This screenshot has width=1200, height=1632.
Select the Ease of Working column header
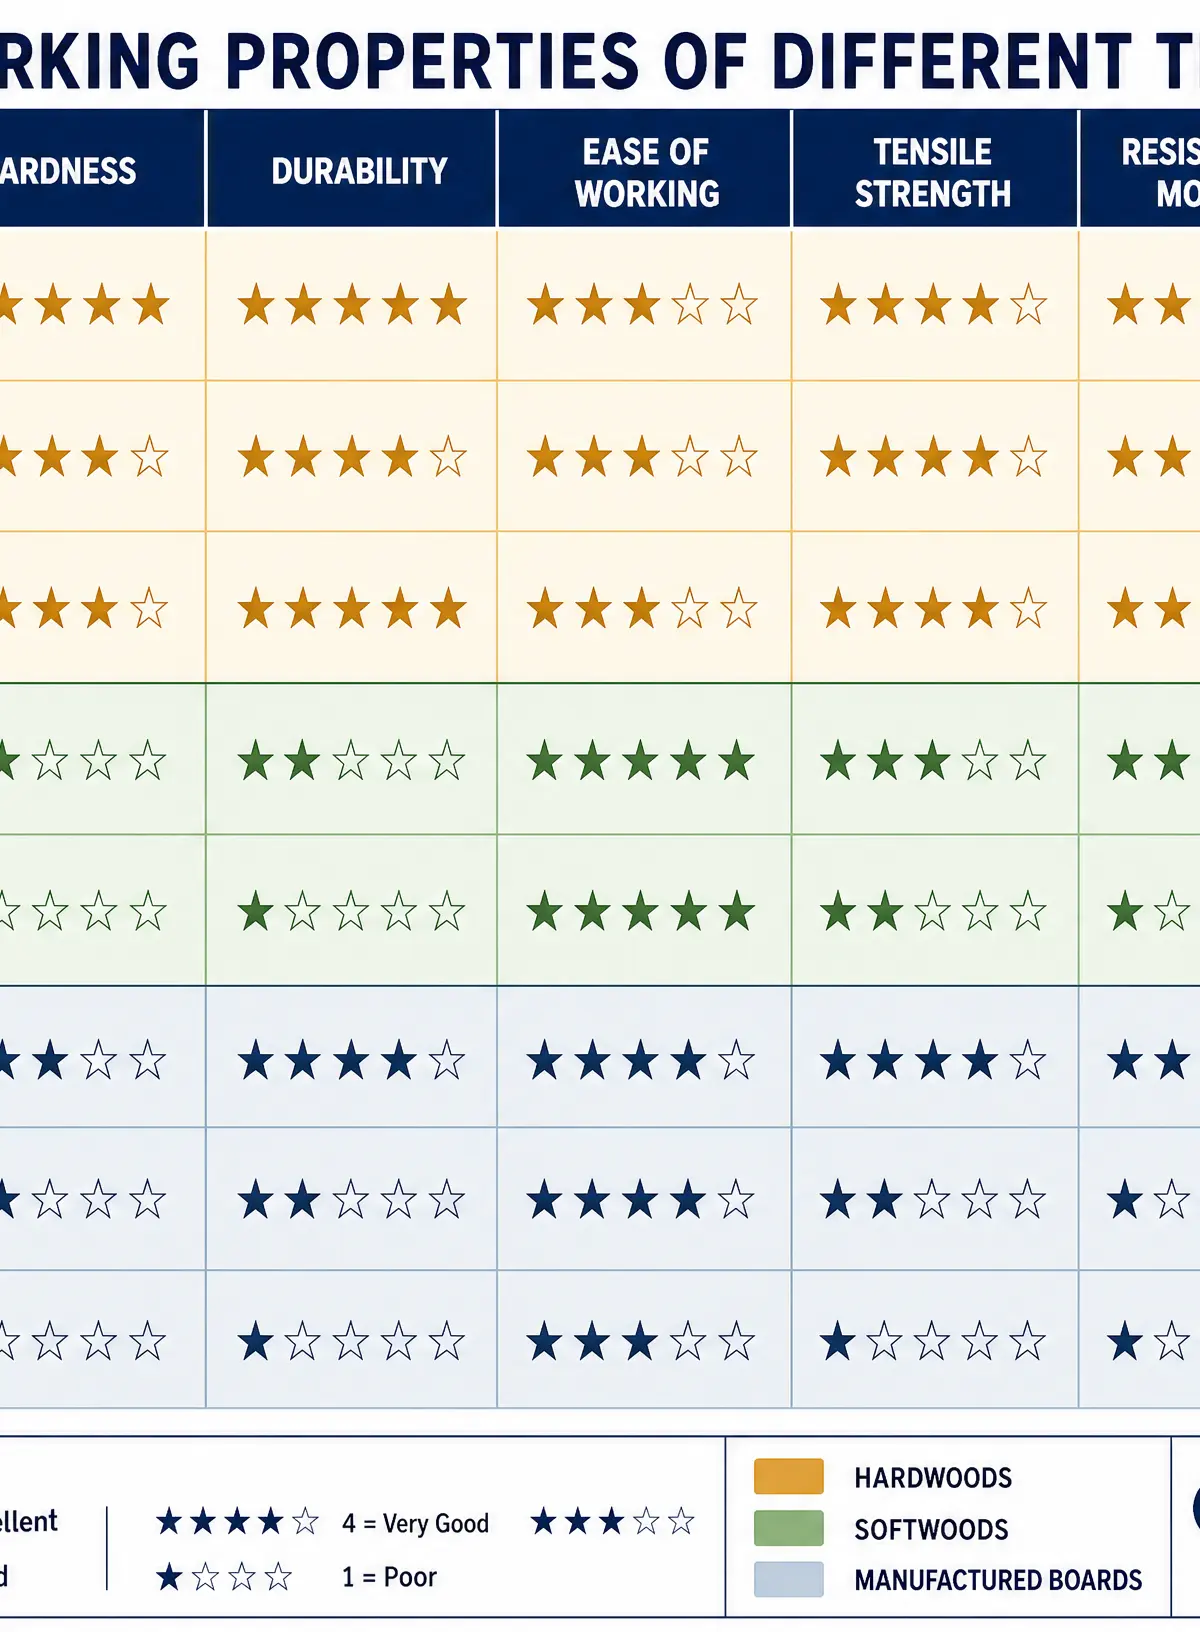(x=645, y=169)
